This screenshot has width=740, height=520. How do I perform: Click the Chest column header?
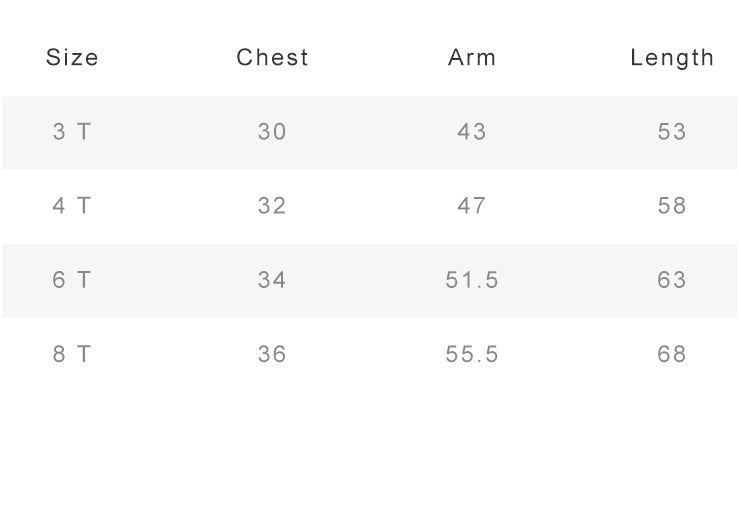tap(272, 58)
